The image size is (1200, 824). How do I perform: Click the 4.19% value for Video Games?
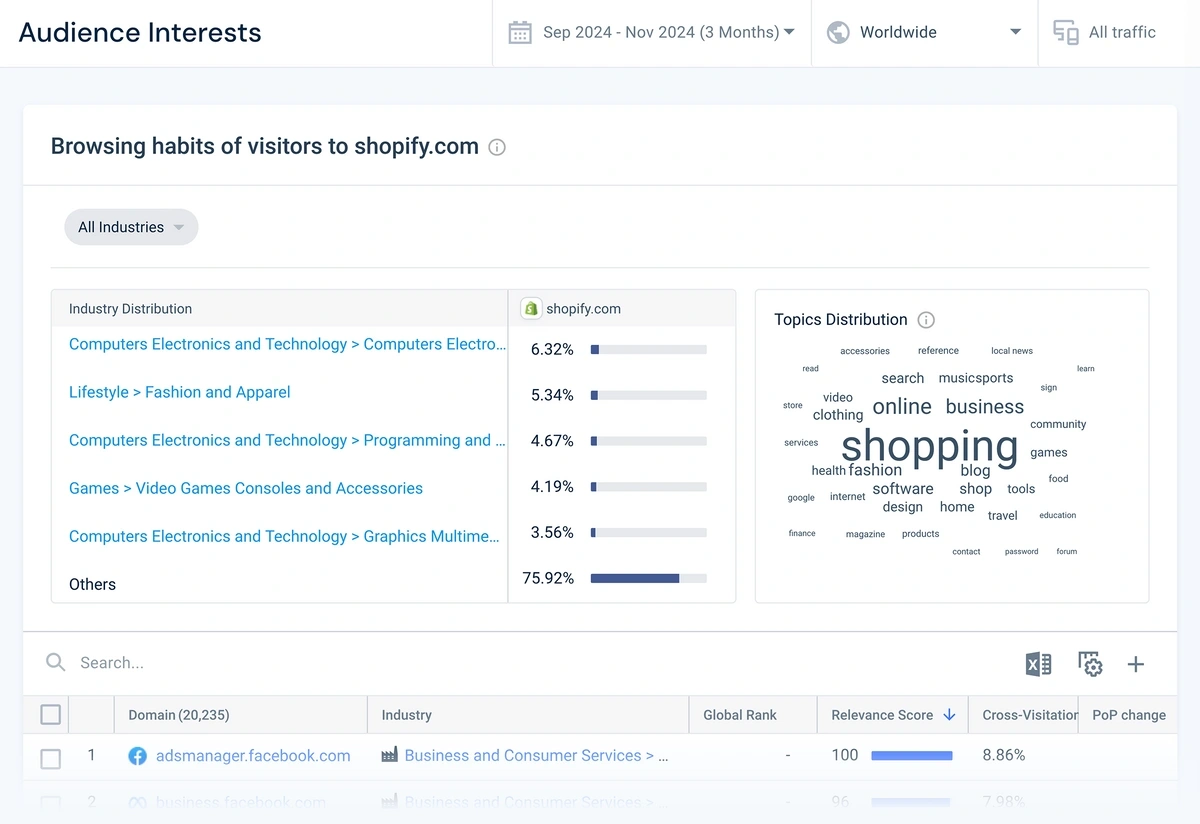pos(552,487)
